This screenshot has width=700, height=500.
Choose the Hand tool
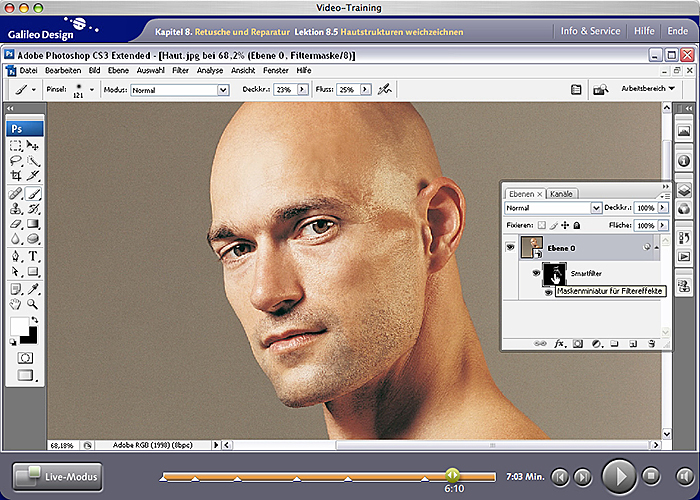click(x=15, y=303)
